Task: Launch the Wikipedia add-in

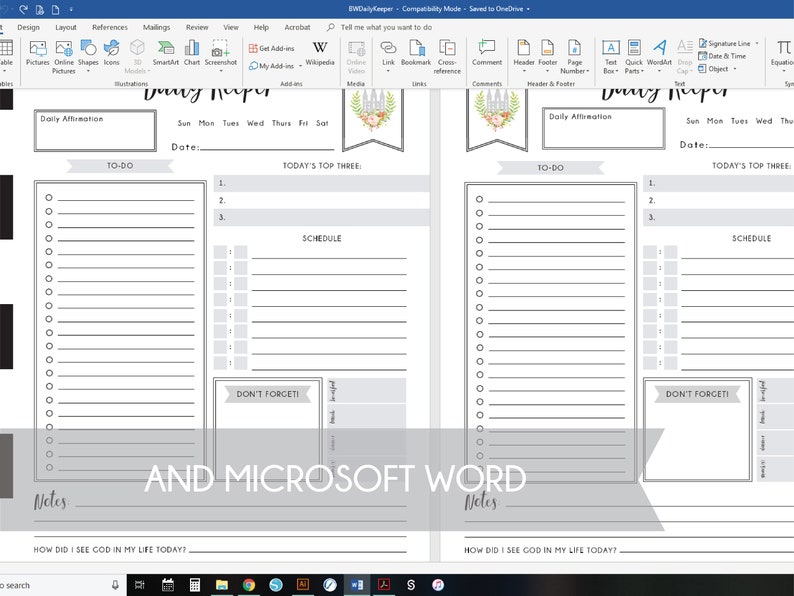Action: (320, 53)
